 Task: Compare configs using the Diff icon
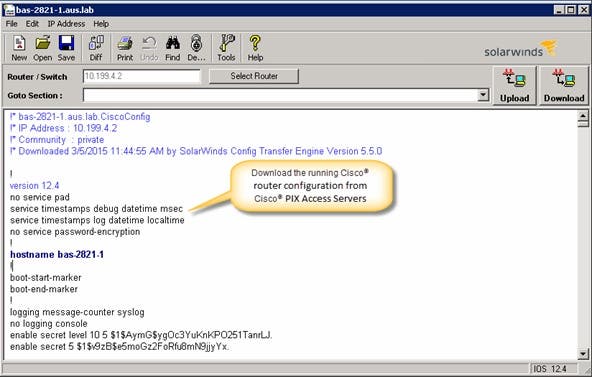pyautogui.click(x=96, y=48)
